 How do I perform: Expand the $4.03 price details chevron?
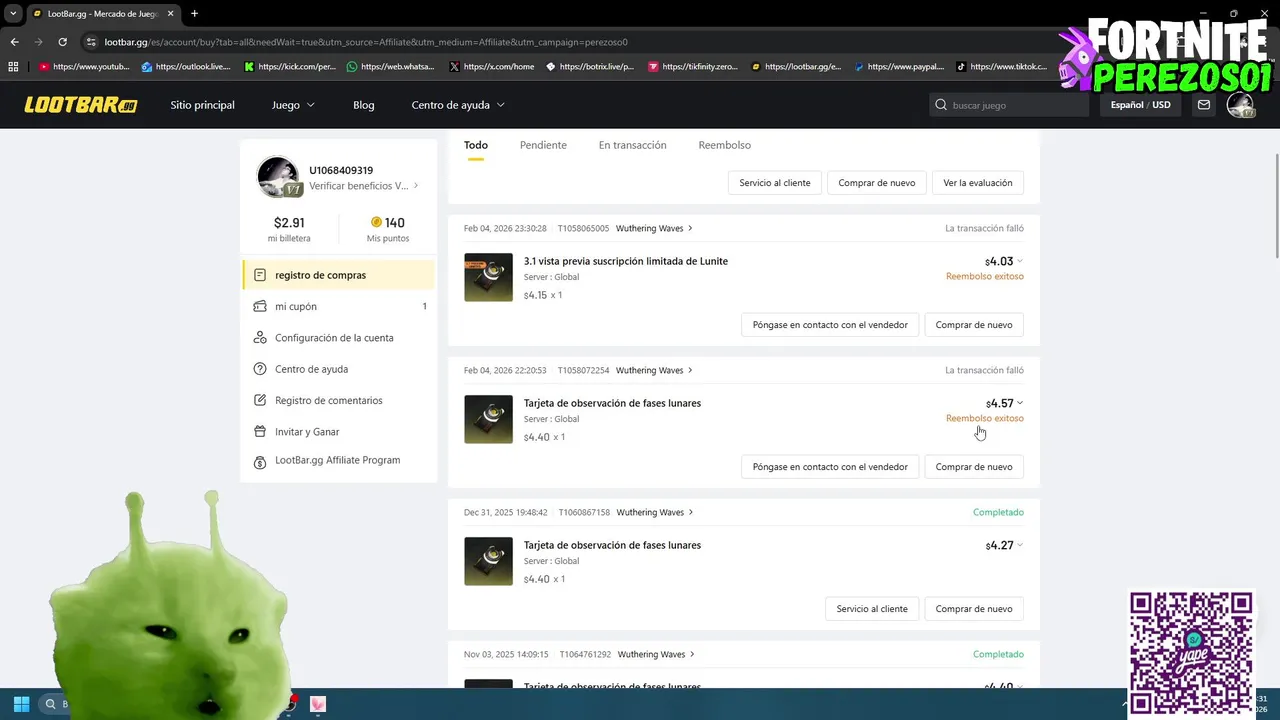pyautogui.click(x=1020, y=262)
